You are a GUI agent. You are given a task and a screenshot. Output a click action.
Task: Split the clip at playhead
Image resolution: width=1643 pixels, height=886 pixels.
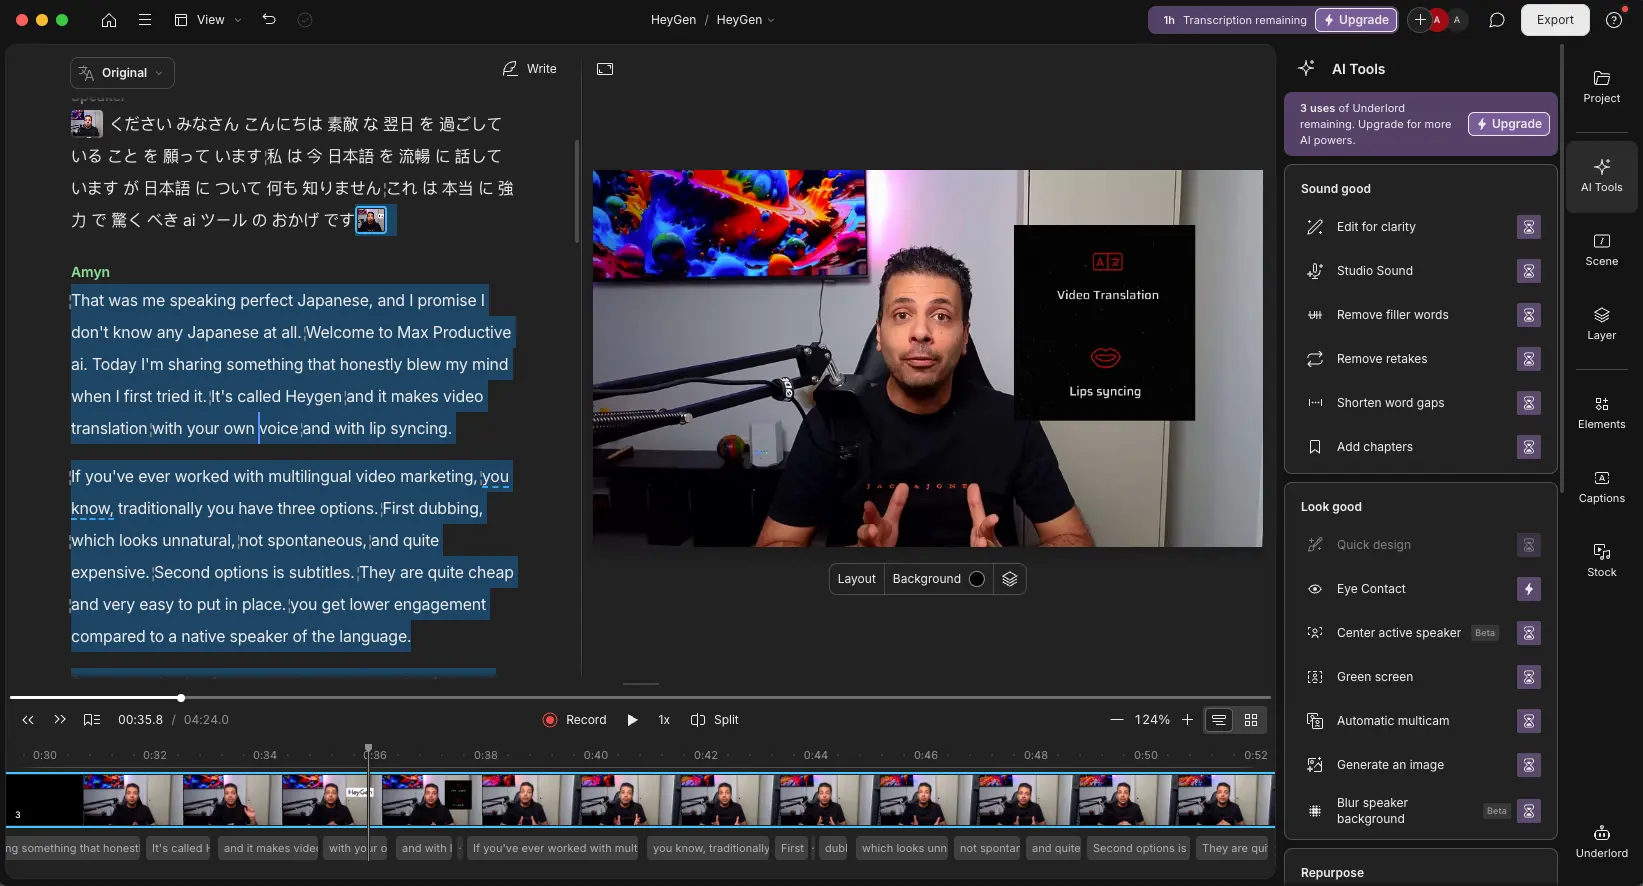[715, 720]
